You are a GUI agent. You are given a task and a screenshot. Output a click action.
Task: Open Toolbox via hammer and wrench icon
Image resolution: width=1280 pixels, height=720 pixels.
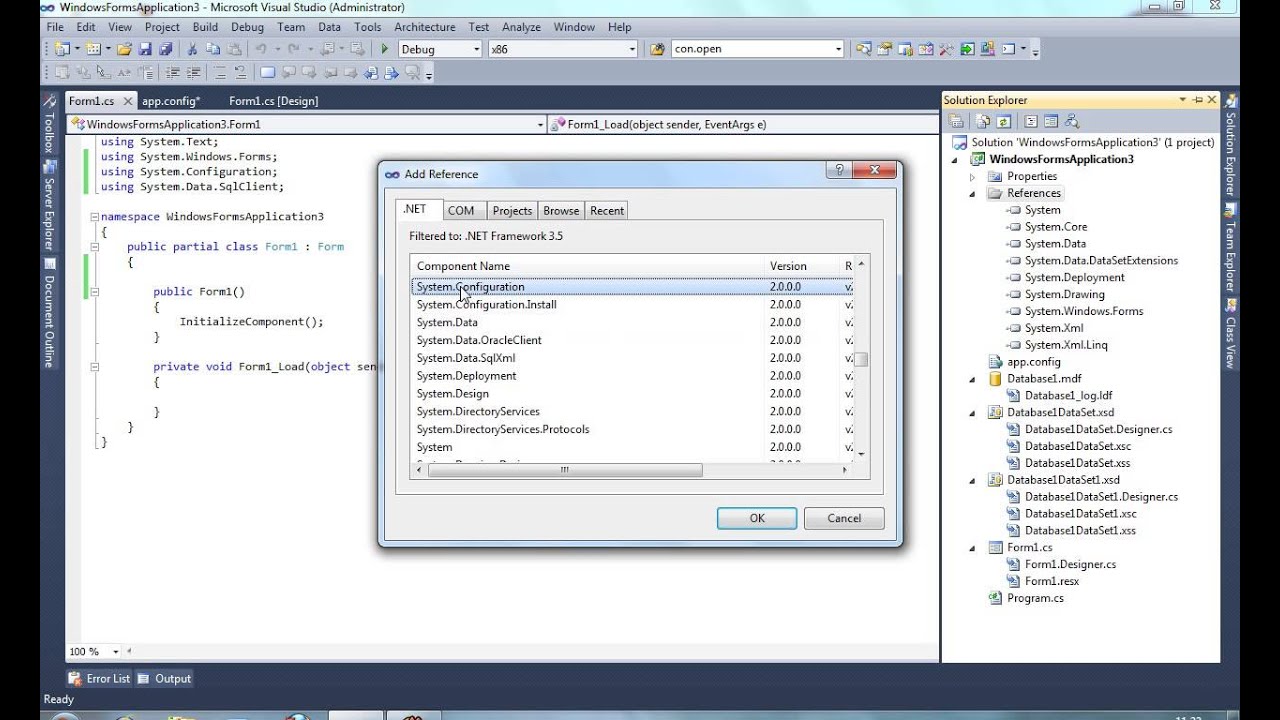[x=946, y=49]
